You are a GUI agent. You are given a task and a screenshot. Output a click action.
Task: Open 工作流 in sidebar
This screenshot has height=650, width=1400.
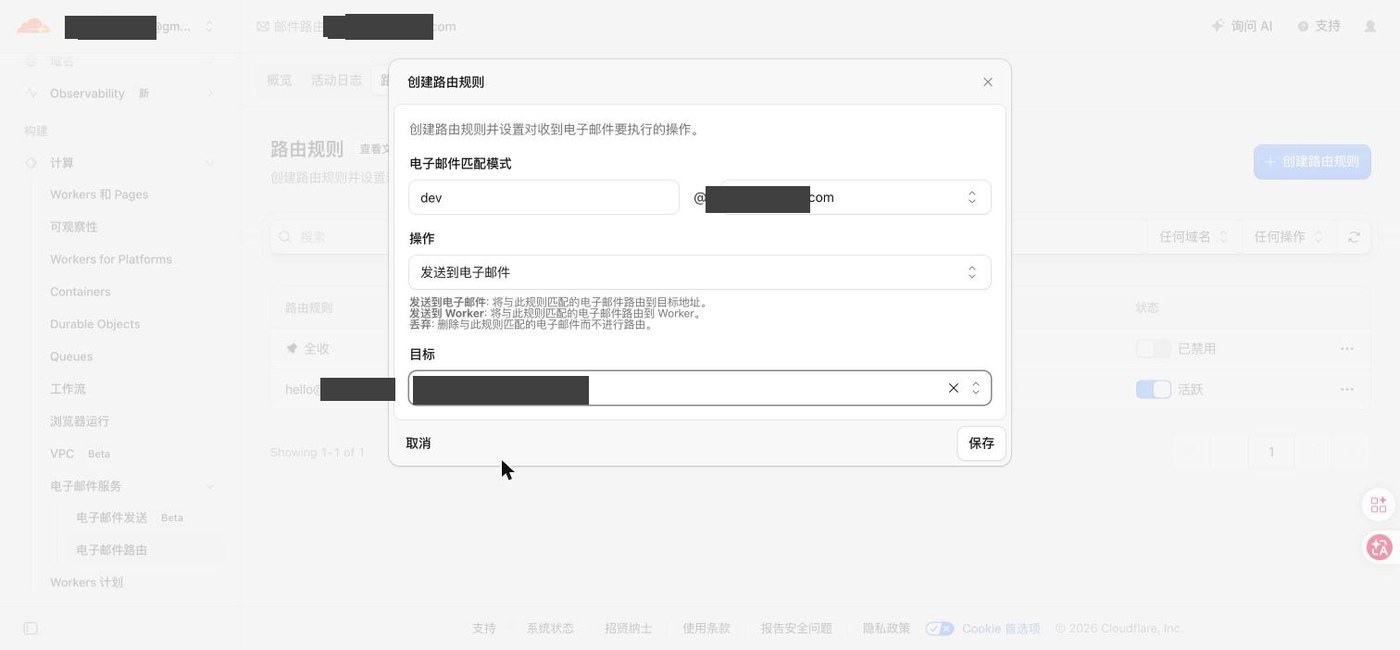coord(68,388)
